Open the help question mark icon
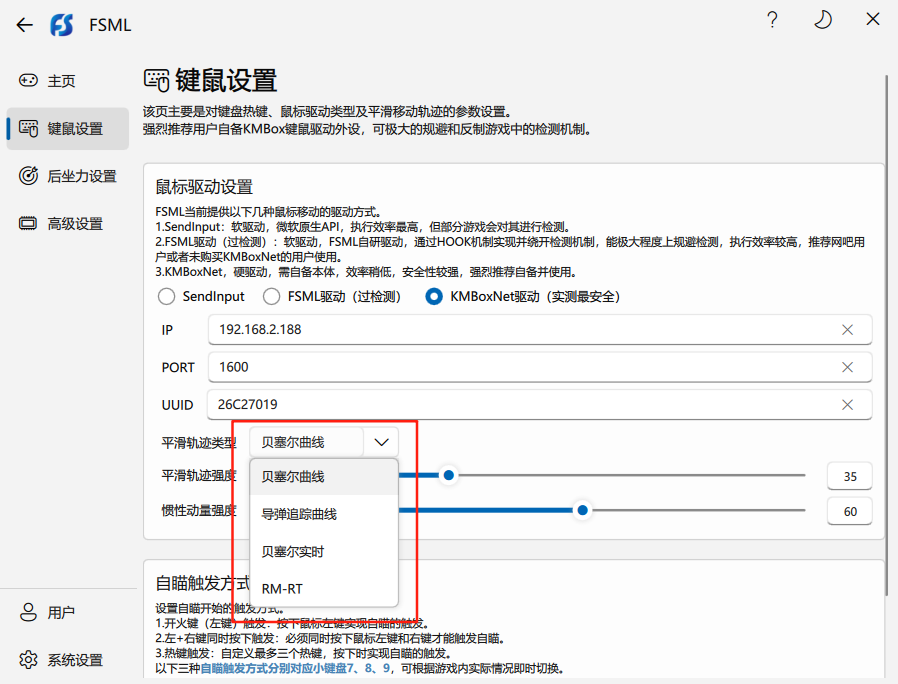Image resolution: width=898 pixels, height=684 pixels. pos(772,21)
